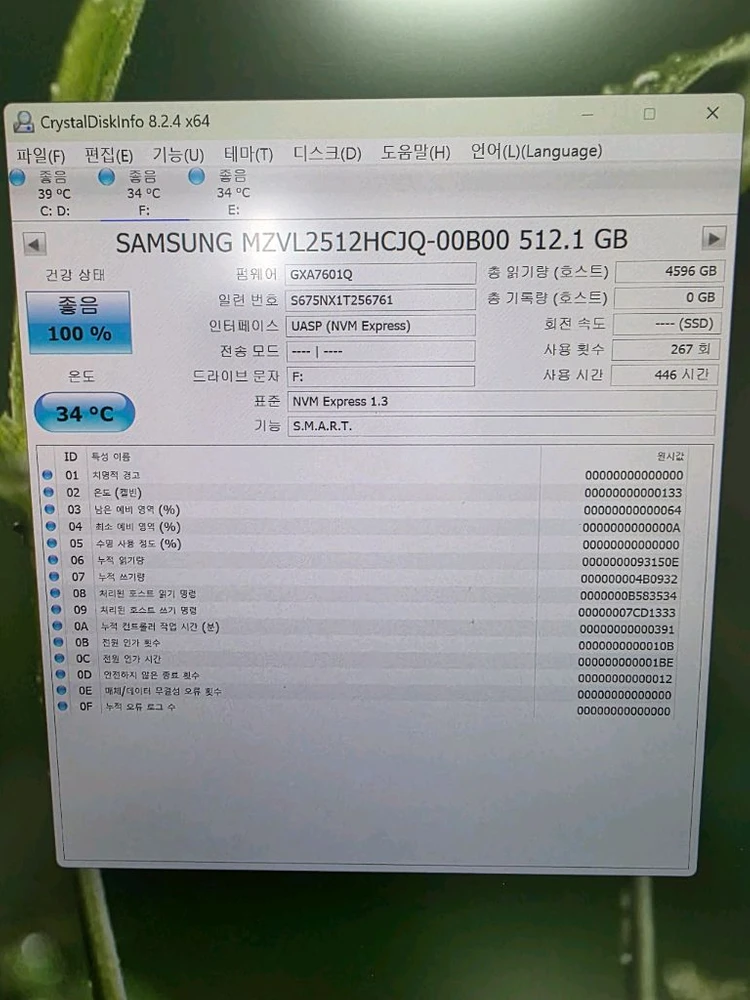Click the 특성 이름 column header
This screenshot has width=750, height=1000.
pyautogui.click(x=111, y=457)
